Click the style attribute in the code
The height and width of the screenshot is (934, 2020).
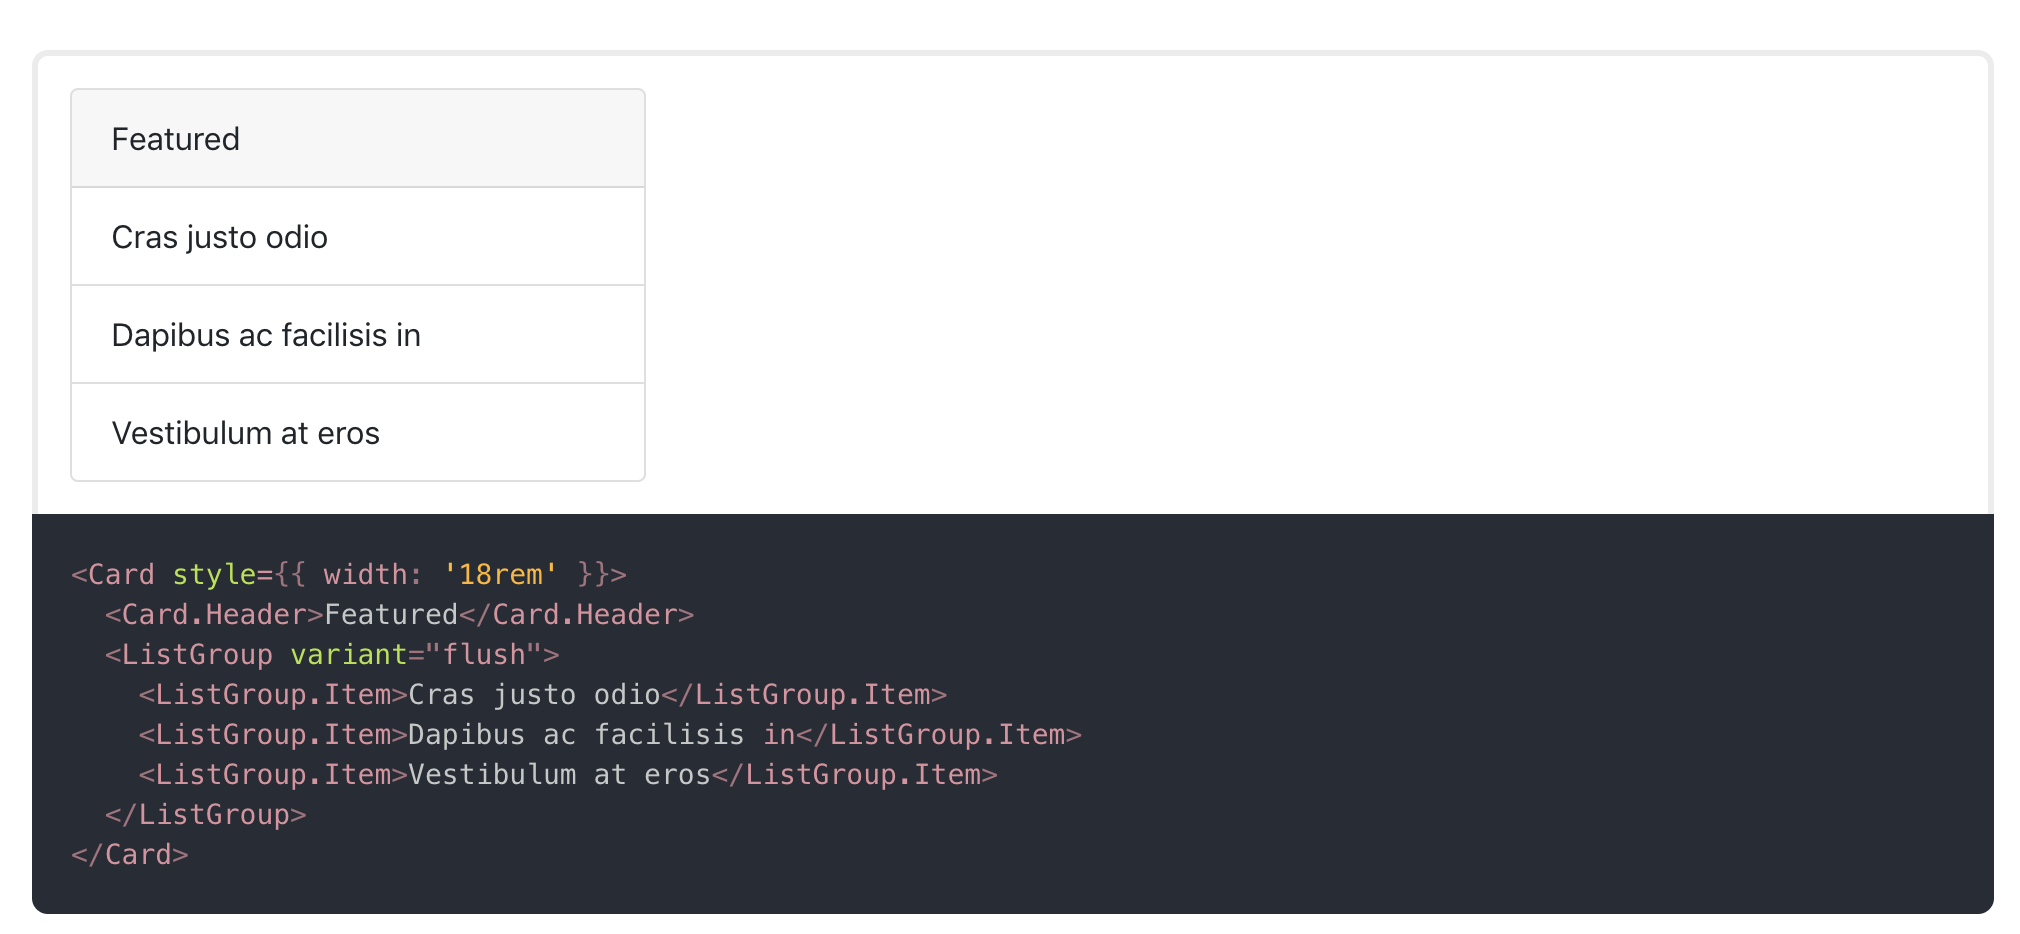[214, 574]
